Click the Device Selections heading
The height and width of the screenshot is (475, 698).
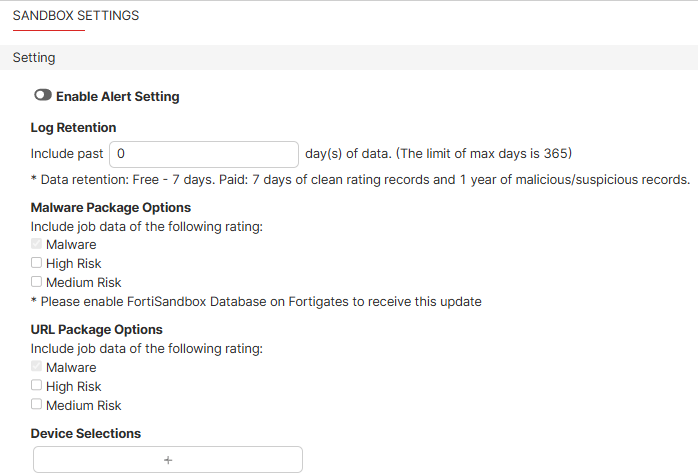(86, 434)
